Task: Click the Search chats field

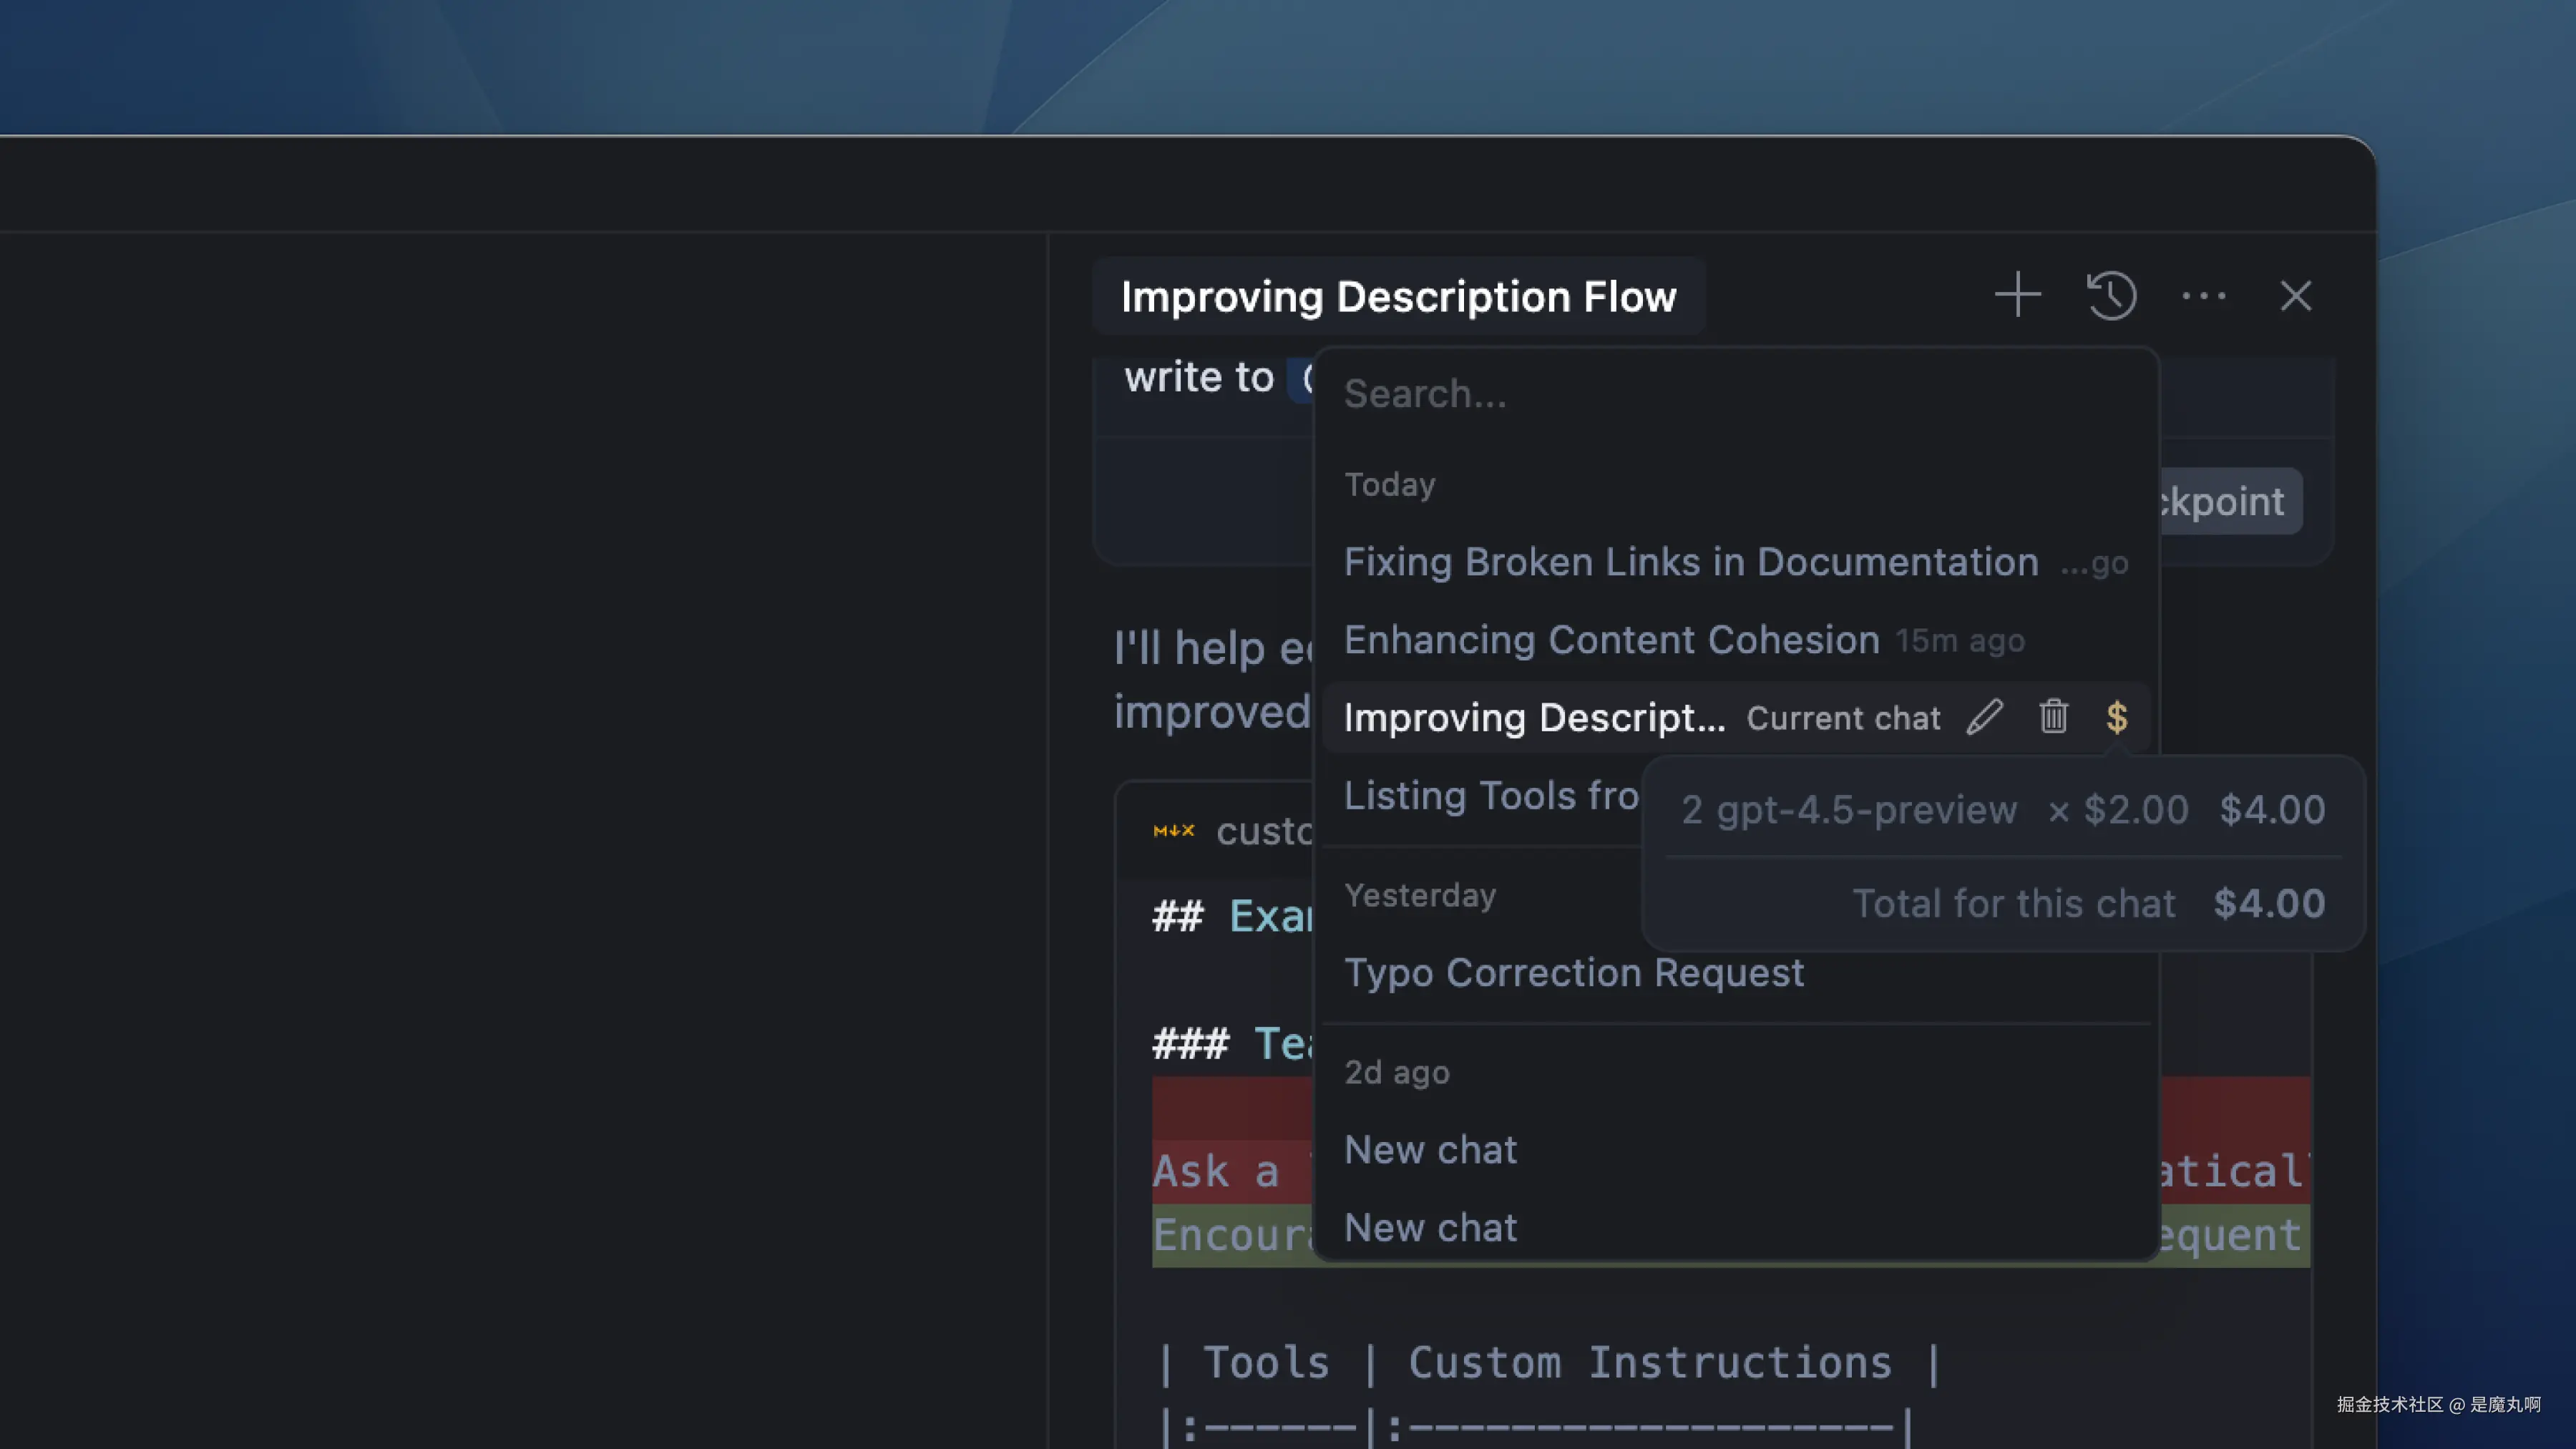Action: pos(1736,394)
